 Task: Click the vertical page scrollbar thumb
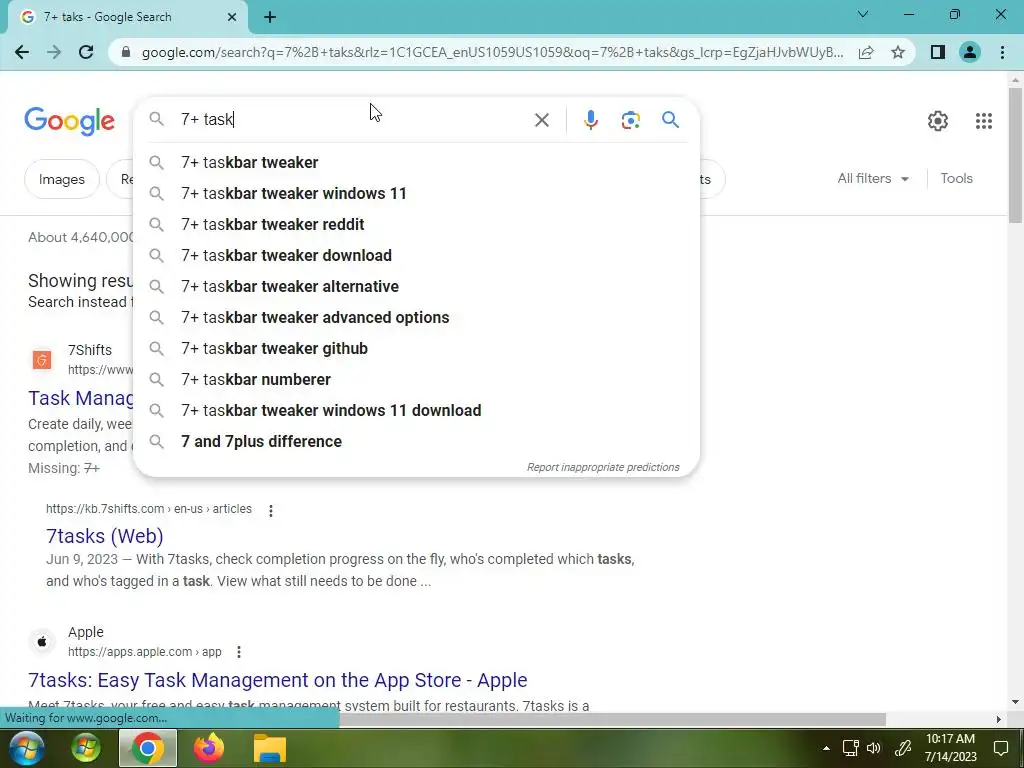1015,155
